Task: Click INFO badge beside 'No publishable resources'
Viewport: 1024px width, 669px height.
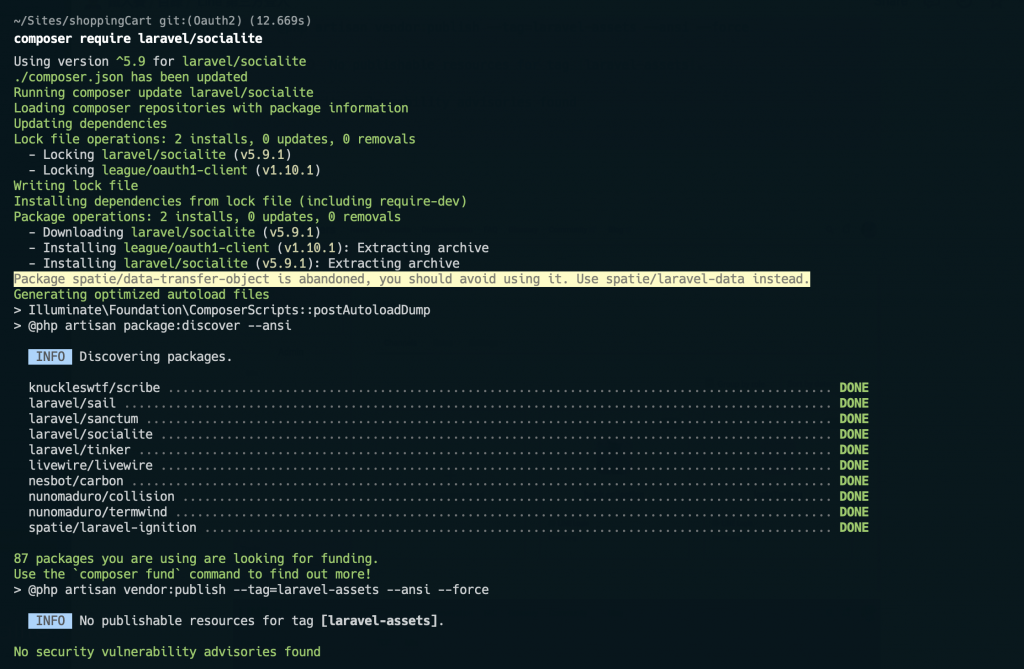Action: pyautogui.click(x=50, y=621)
